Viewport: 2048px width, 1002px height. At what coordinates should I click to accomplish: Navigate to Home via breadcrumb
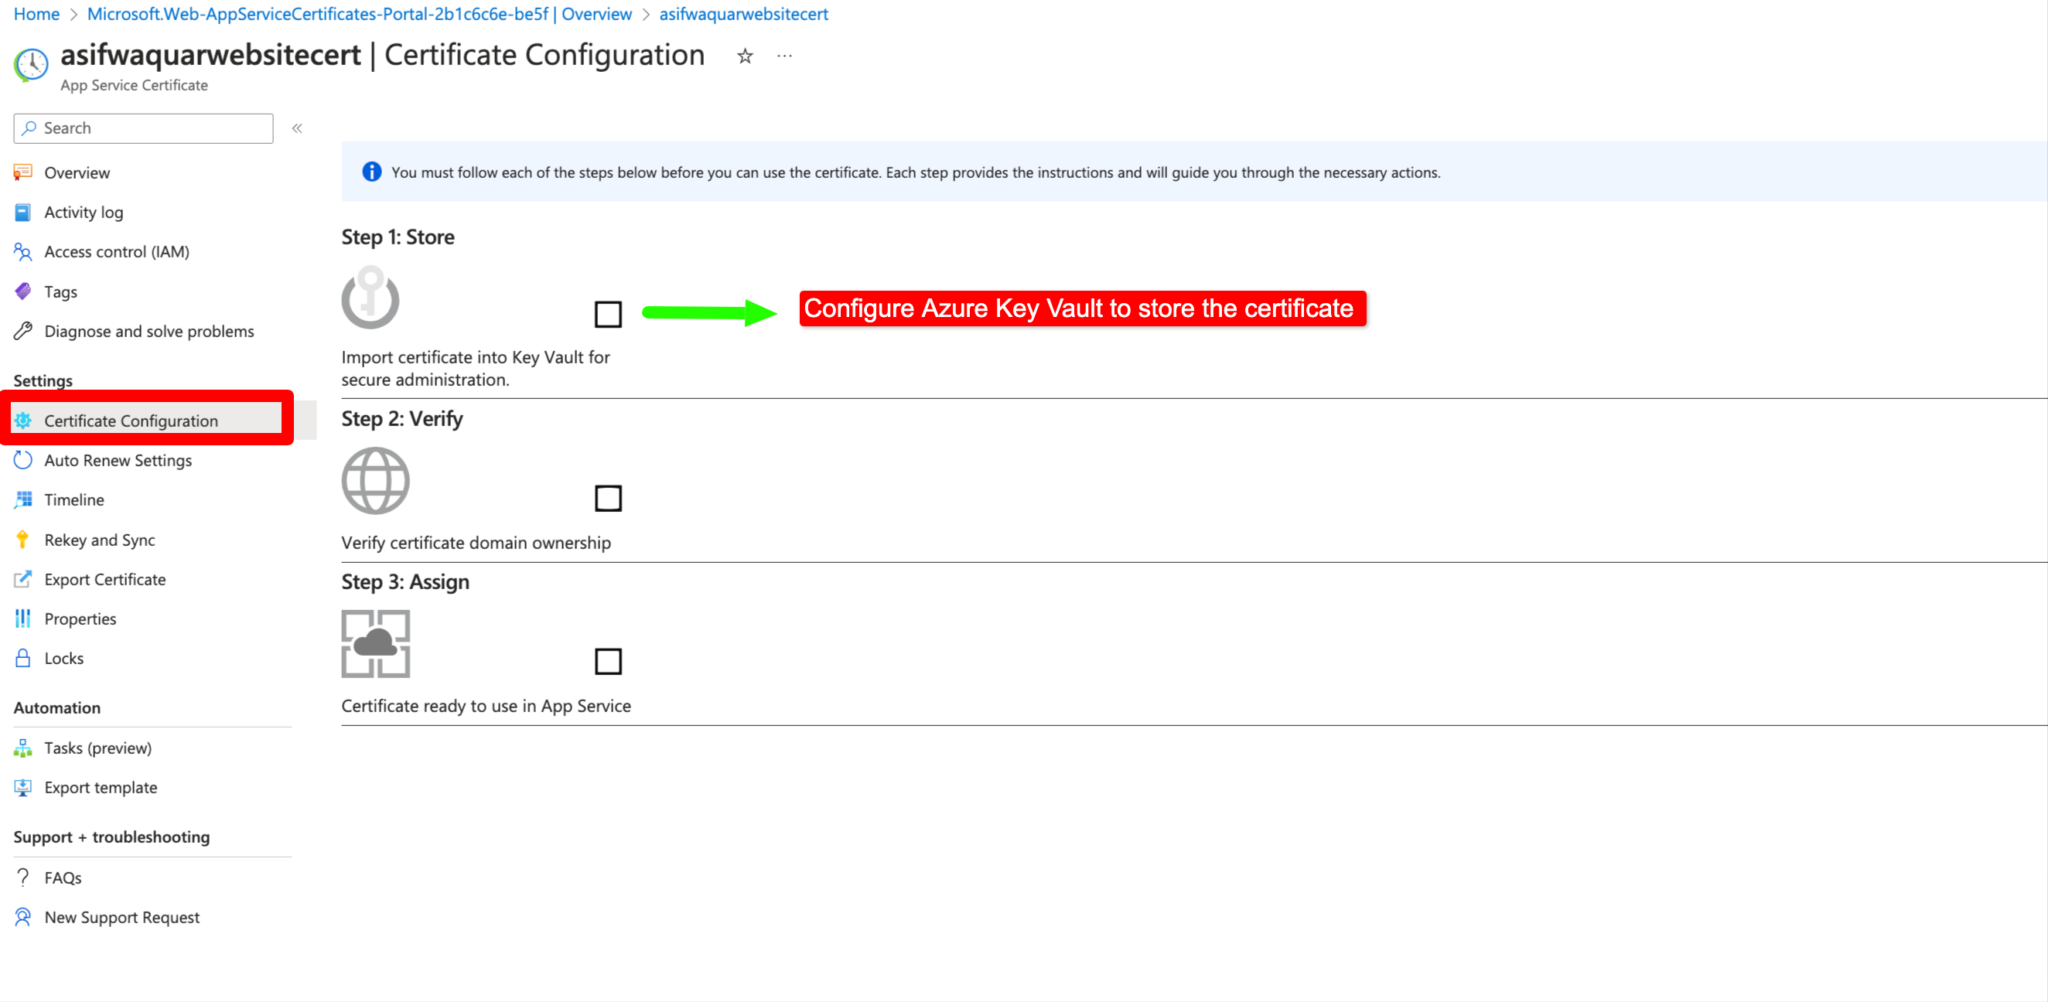pos(36,14)
